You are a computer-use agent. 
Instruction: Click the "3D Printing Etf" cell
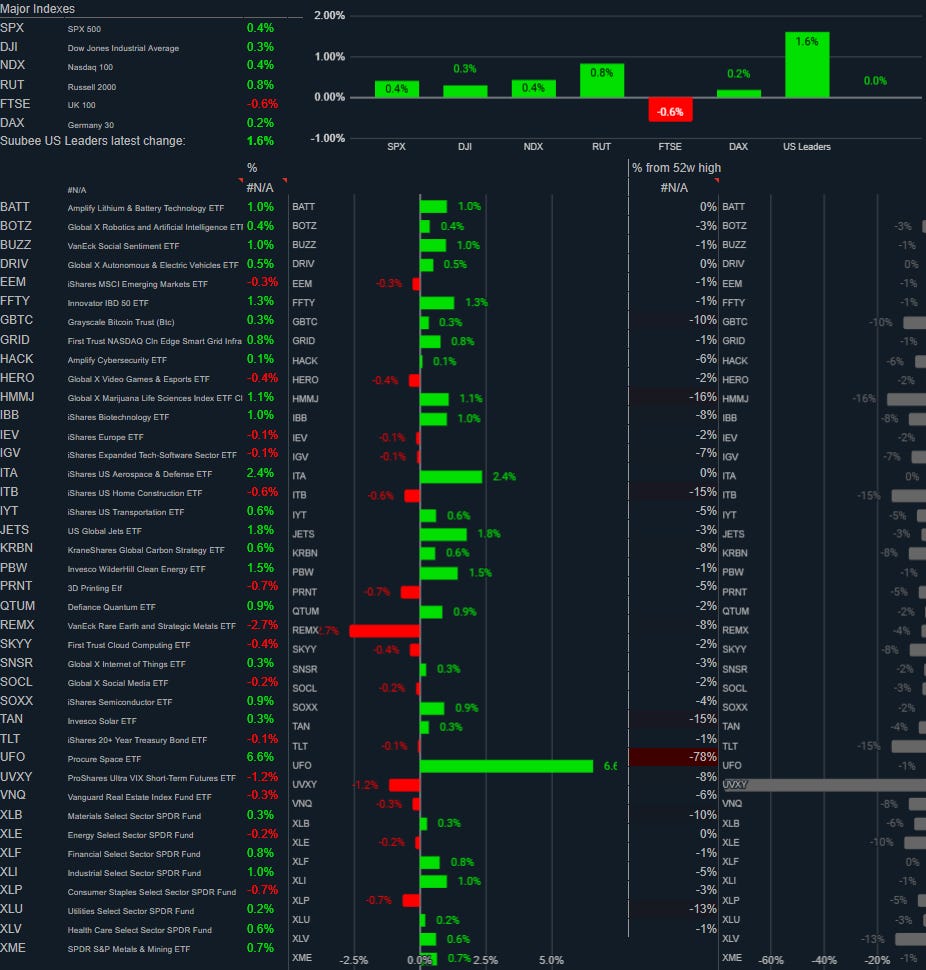coord(95,588)
